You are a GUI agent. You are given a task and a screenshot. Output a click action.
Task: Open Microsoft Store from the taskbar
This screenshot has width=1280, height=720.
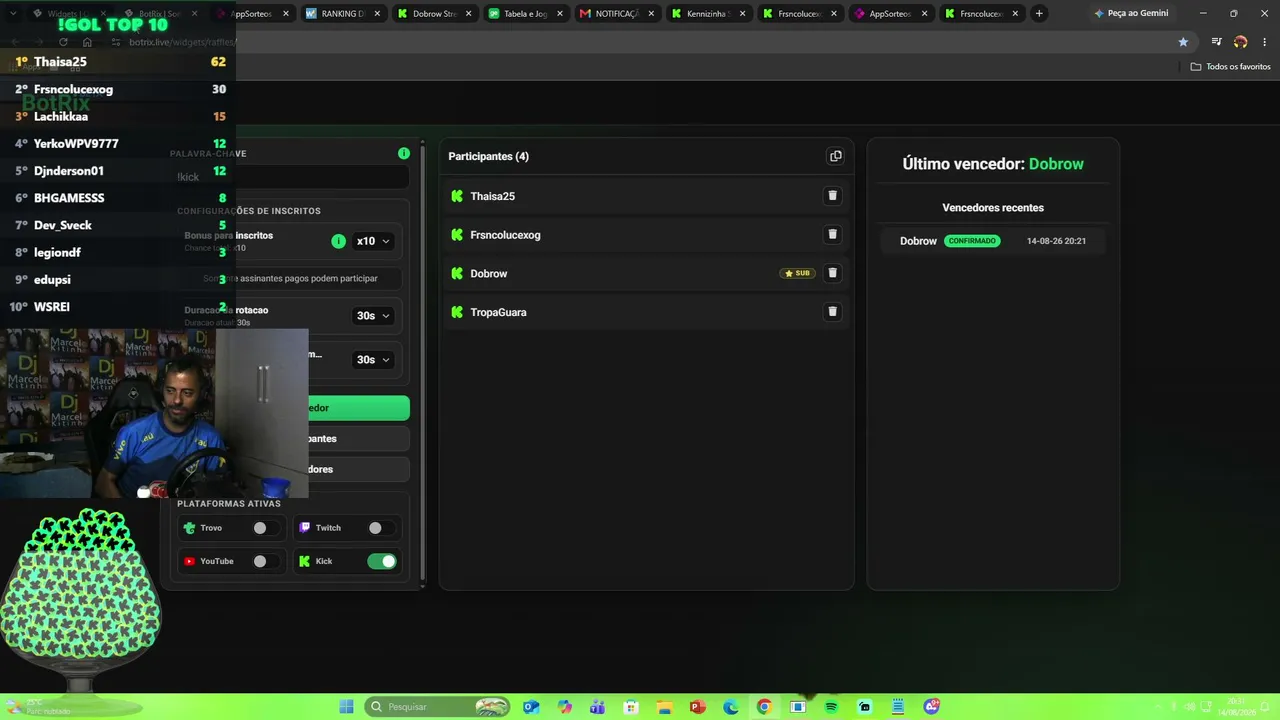click(631, 707)
